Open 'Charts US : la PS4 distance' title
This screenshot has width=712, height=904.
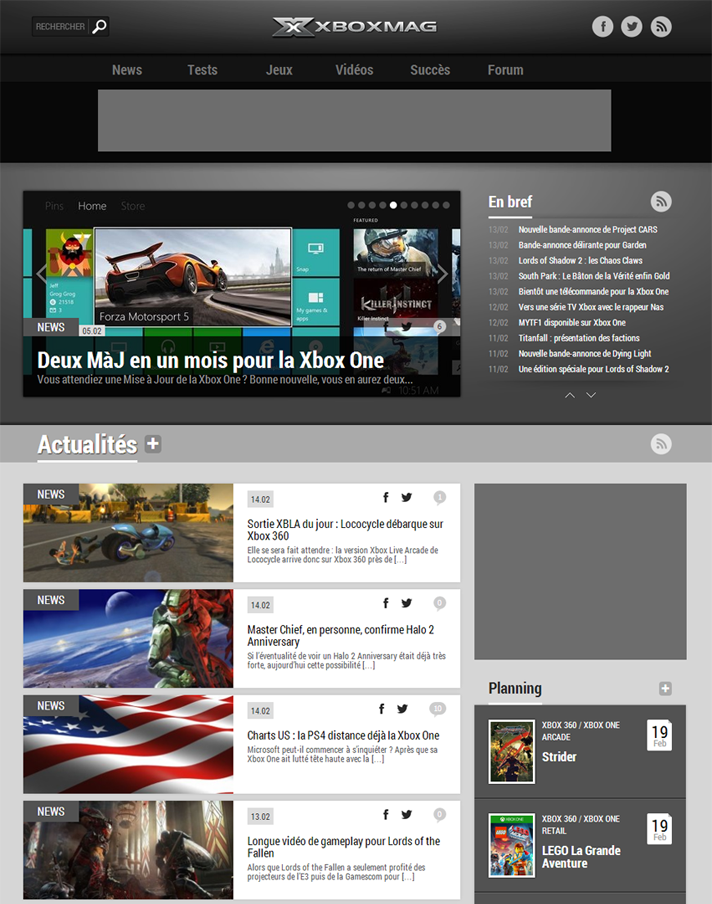tap(343, 736)
